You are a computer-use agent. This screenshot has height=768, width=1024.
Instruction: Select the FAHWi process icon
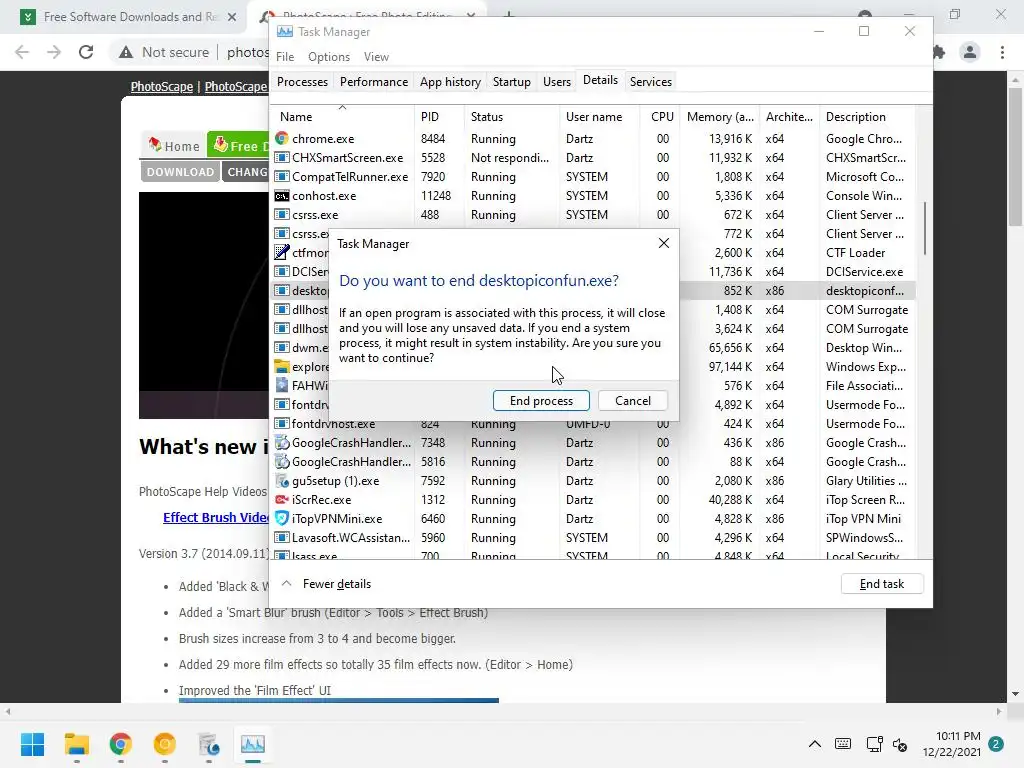281,385
